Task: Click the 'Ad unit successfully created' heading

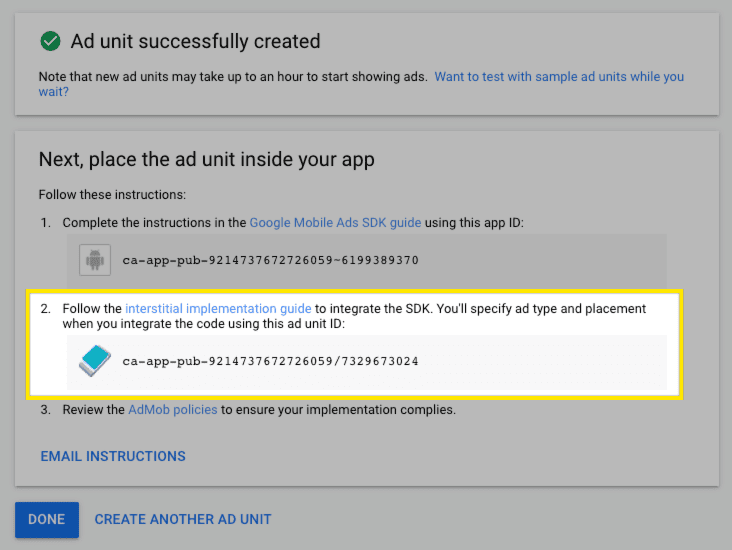Action: [x=195, y=41]
